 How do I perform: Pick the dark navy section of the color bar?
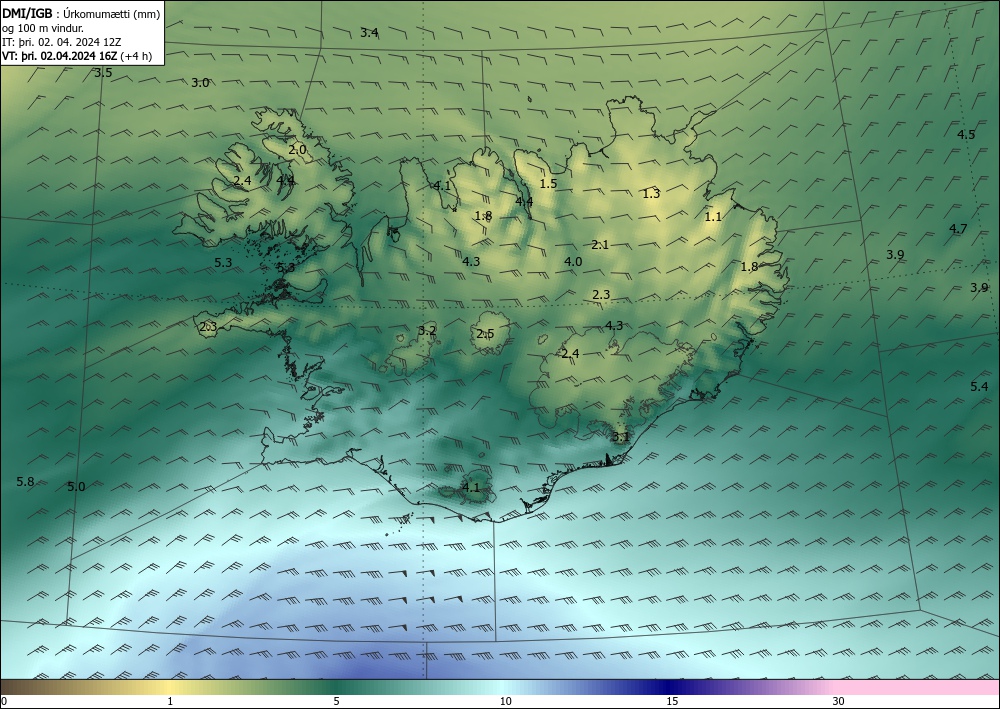pyautogui.click(x=670, y=687)
